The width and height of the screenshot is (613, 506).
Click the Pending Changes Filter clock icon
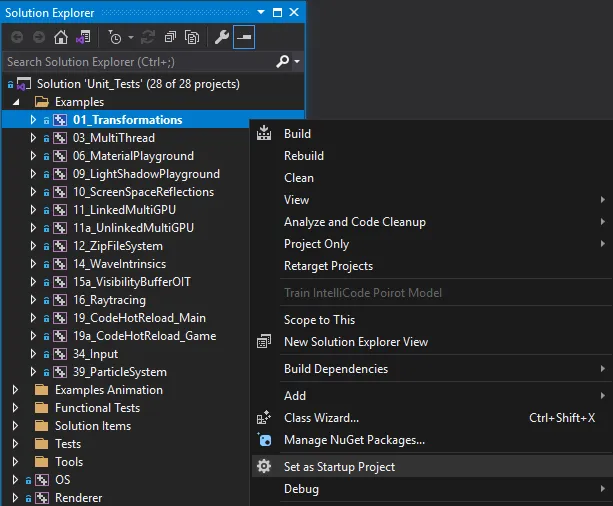coord(115,37)
